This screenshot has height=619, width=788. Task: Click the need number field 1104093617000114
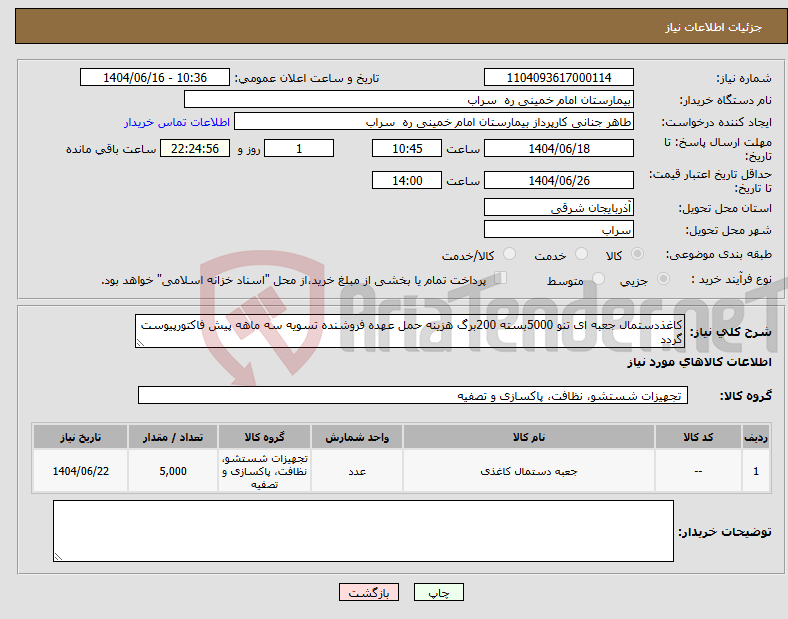pos(558,77)
